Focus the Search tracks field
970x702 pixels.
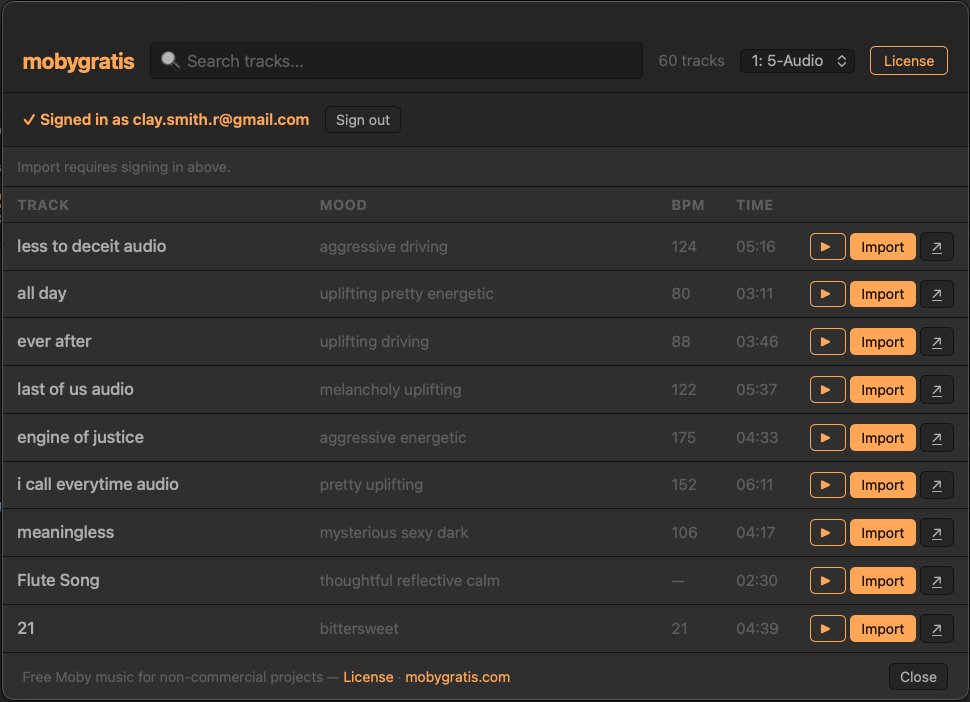tap(397, 61)
